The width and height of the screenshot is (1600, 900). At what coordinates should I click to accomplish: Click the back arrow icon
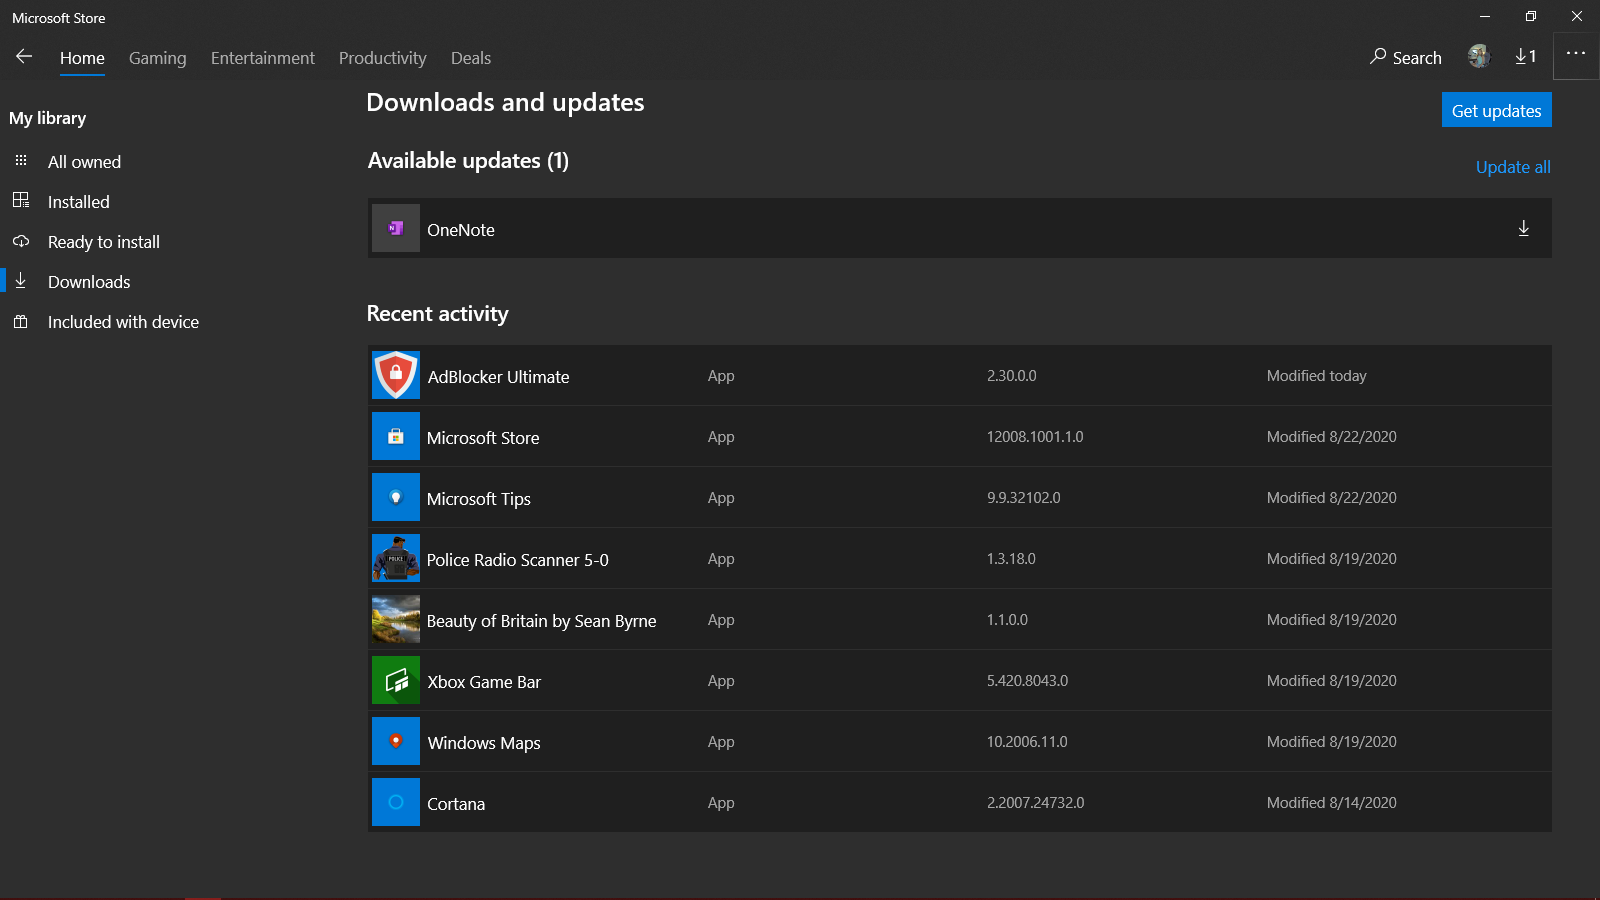point(24,57)
